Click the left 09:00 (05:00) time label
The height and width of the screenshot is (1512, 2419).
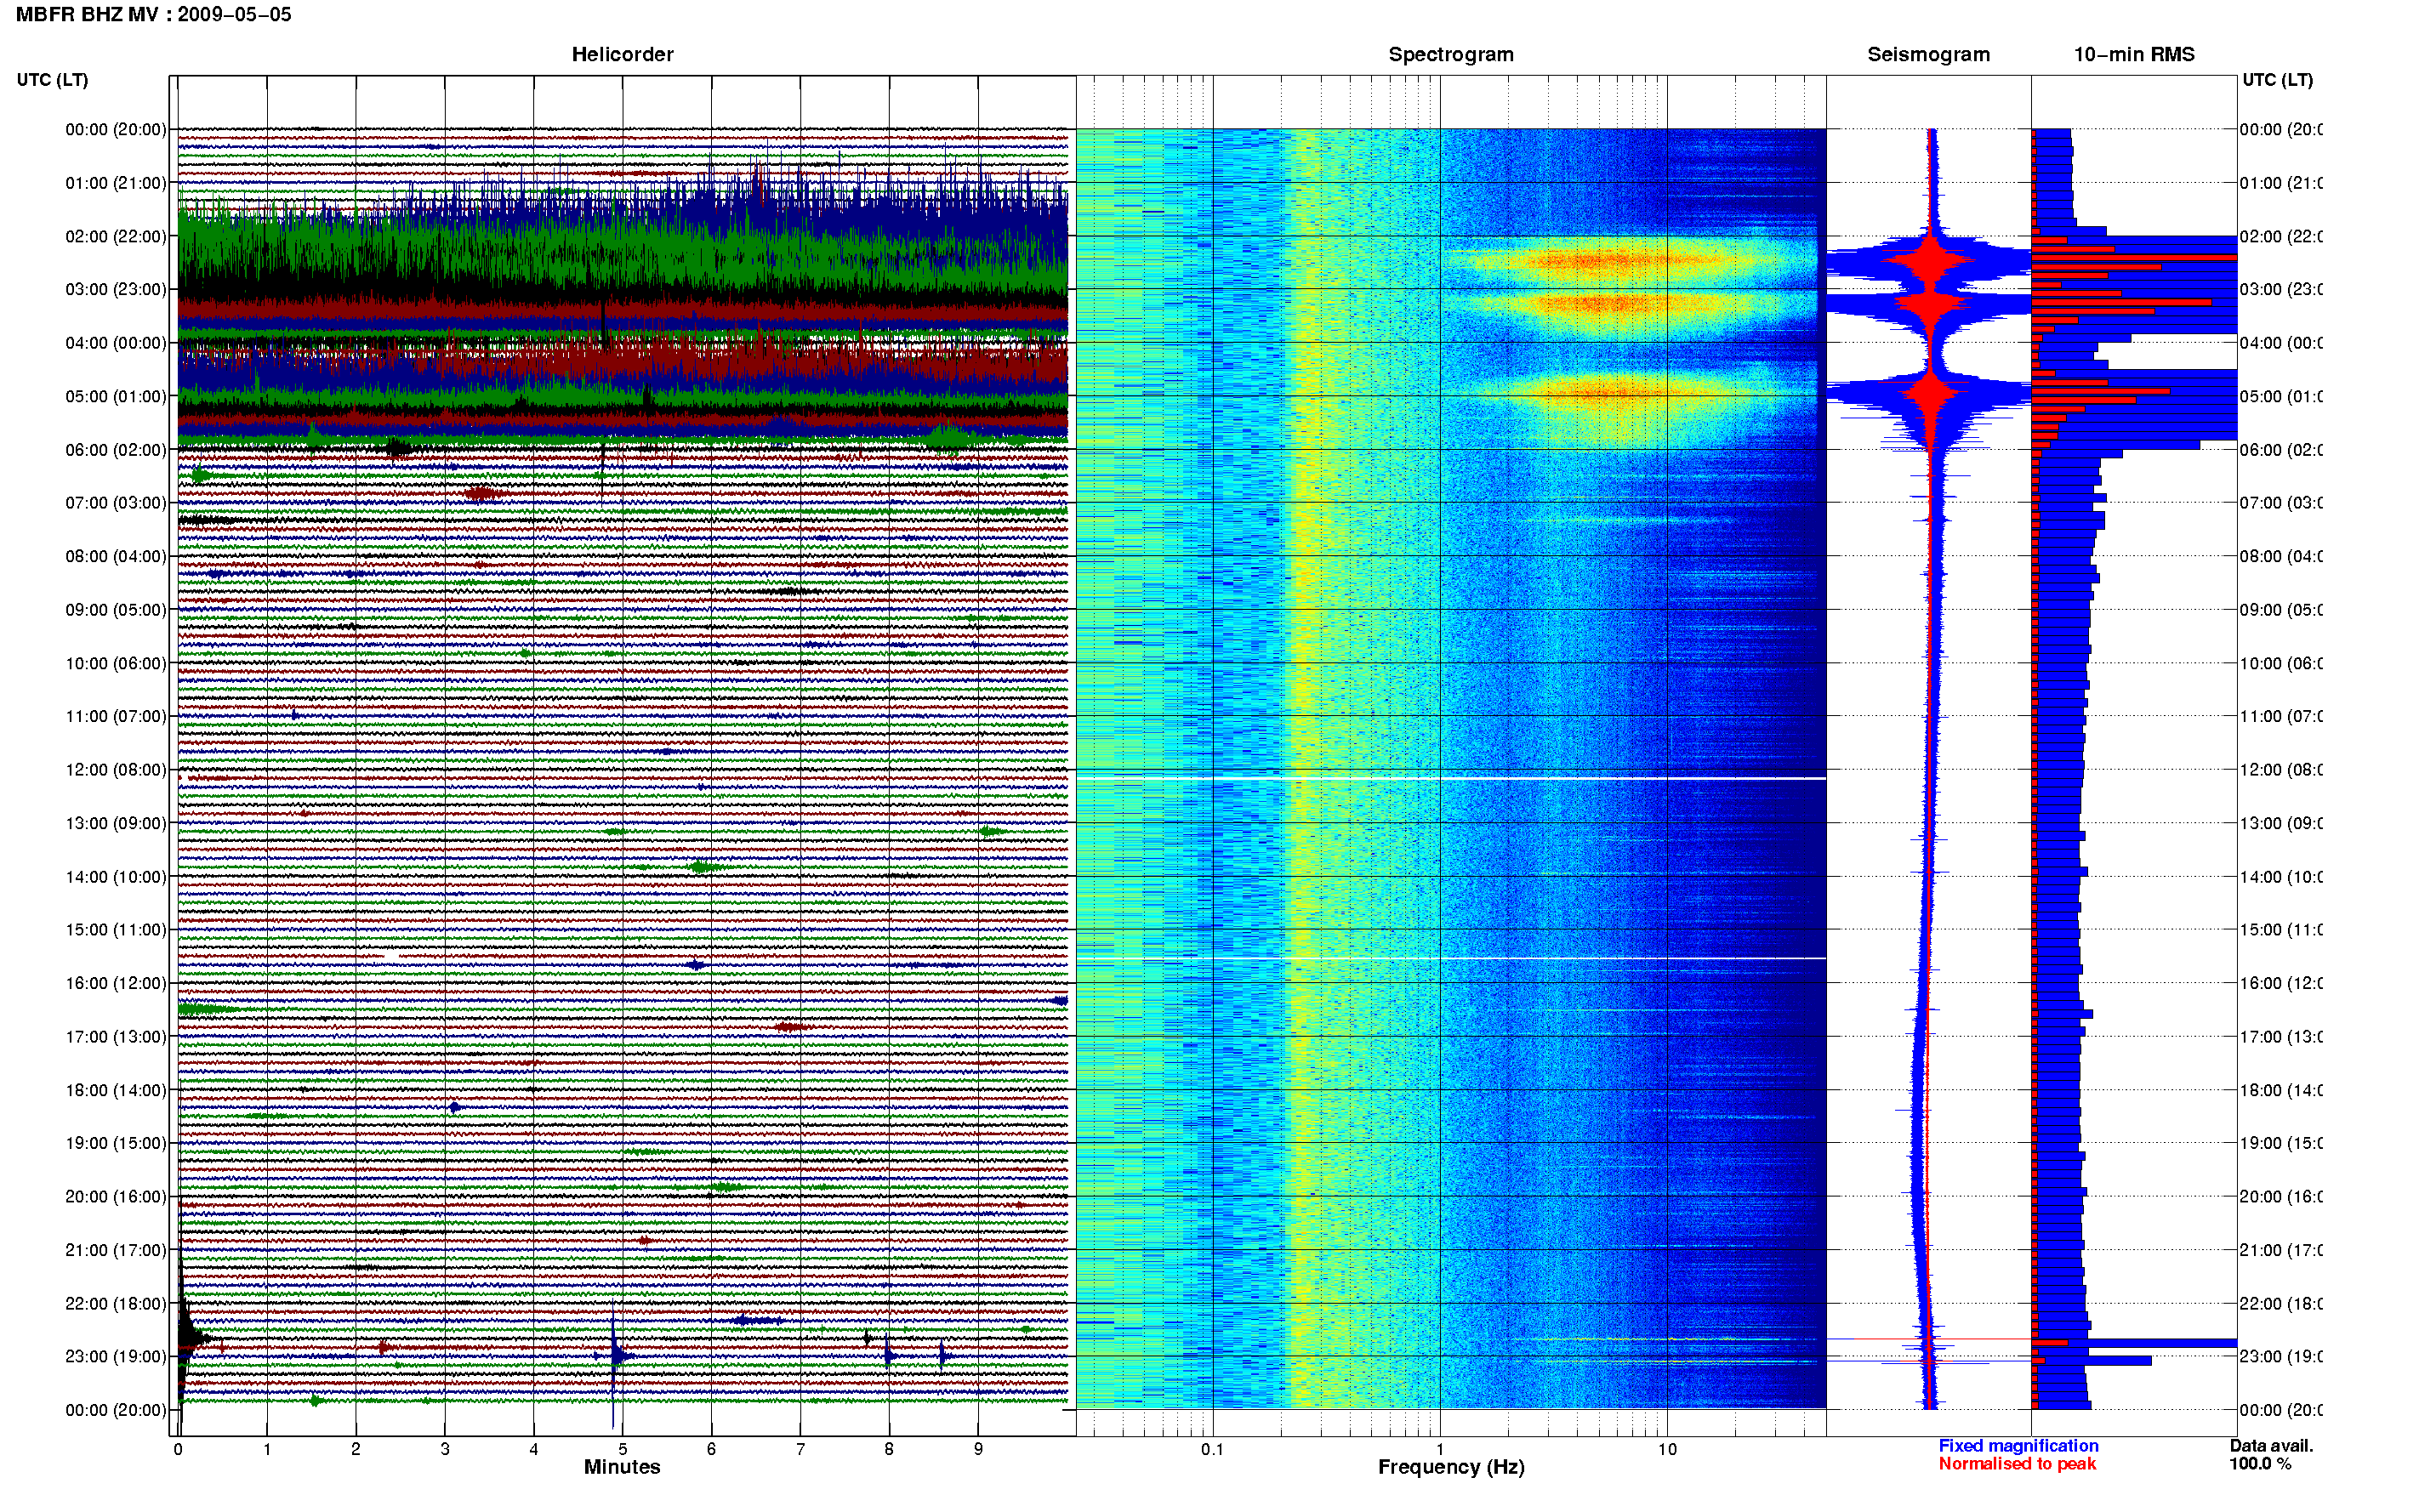click(116, 610)
